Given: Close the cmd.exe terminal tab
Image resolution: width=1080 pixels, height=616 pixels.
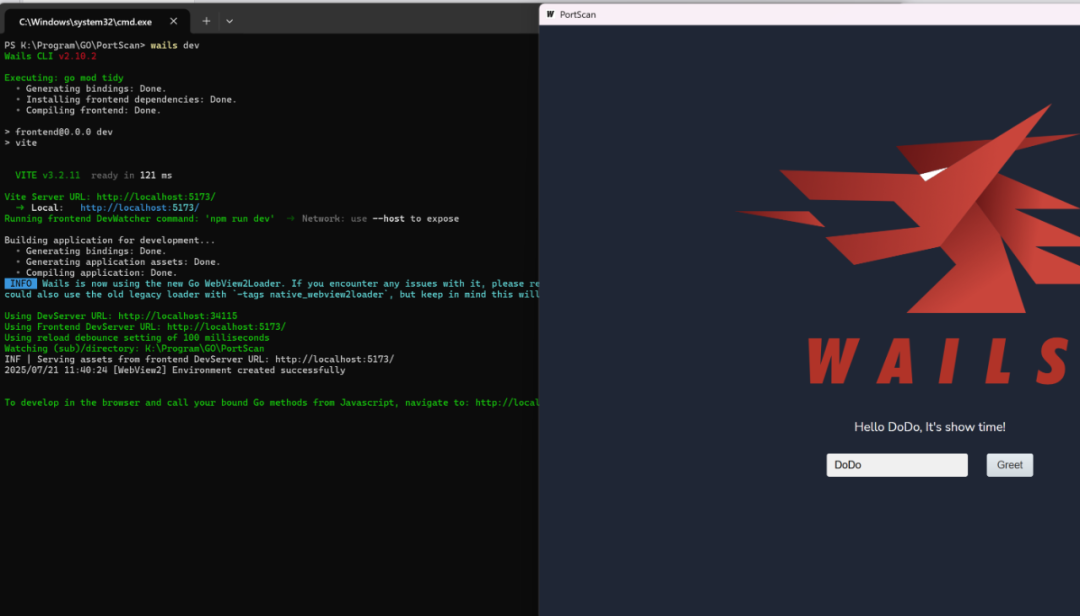Looking at the screenshot, I should click(174, 21).
